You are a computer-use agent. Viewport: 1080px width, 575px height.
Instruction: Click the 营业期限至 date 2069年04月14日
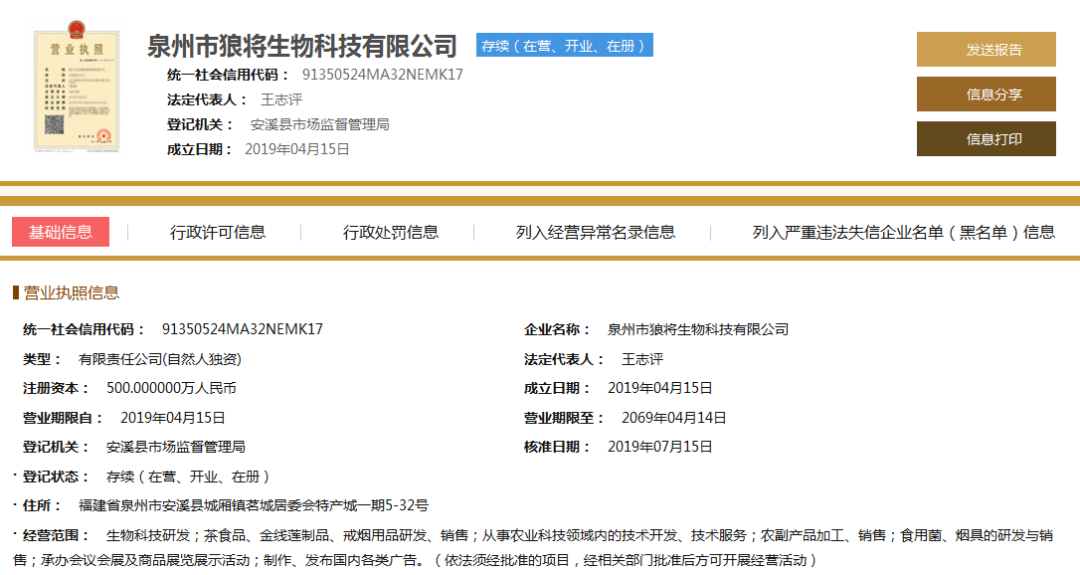tap(674, 418)
